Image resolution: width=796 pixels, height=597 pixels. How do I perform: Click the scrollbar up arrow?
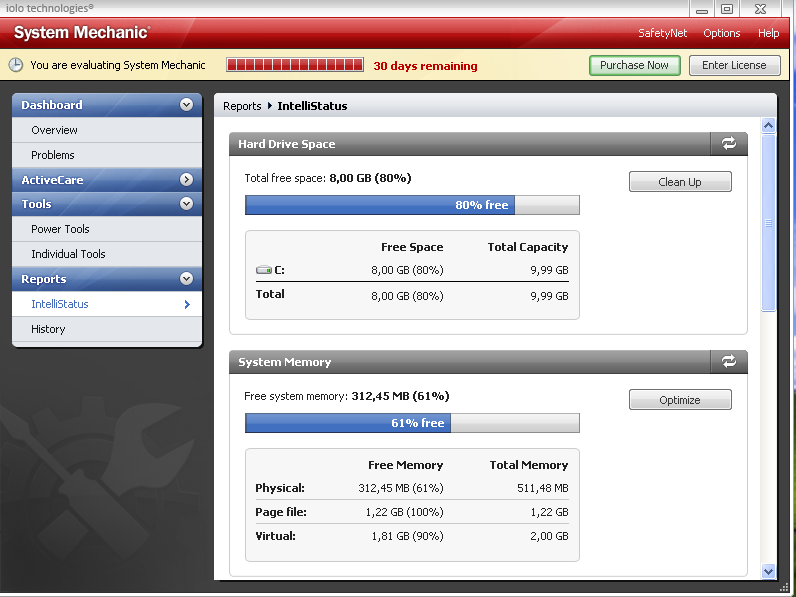coord(769,125)
